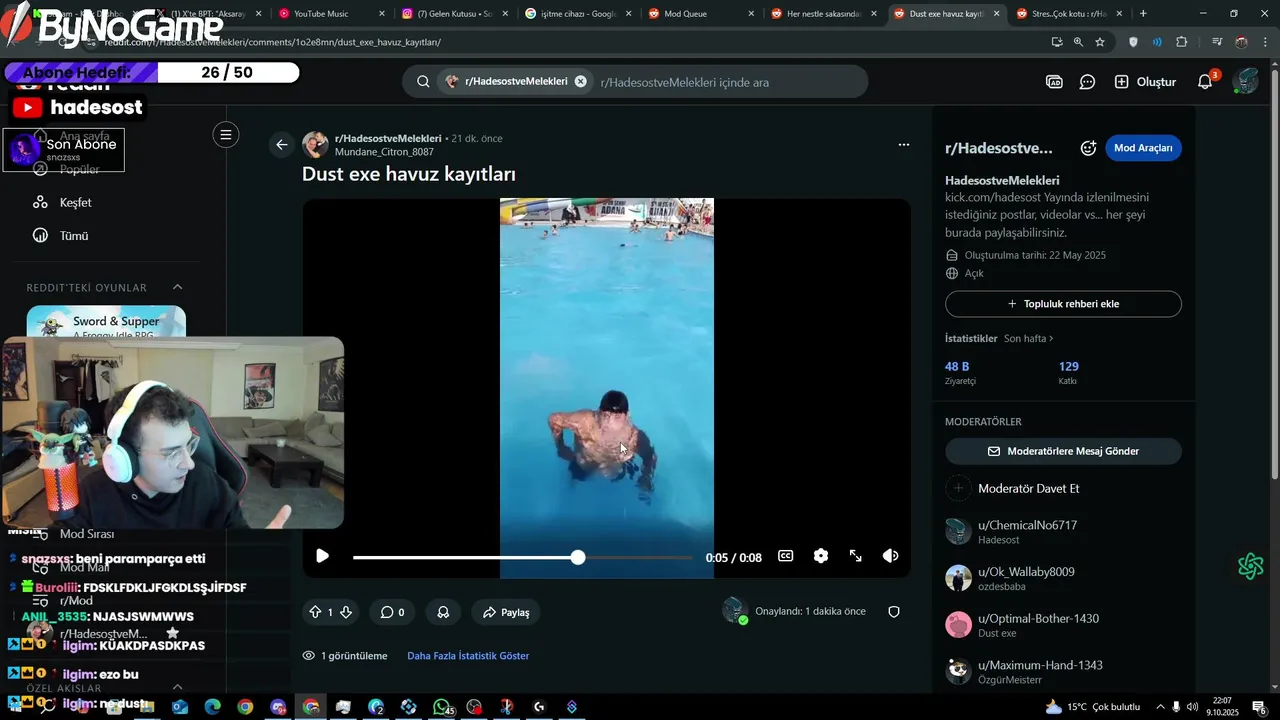Screen dimensions: 1280x720
Task: Click Topluluk rehberi ekle button
Action: tap(1063, 304)
